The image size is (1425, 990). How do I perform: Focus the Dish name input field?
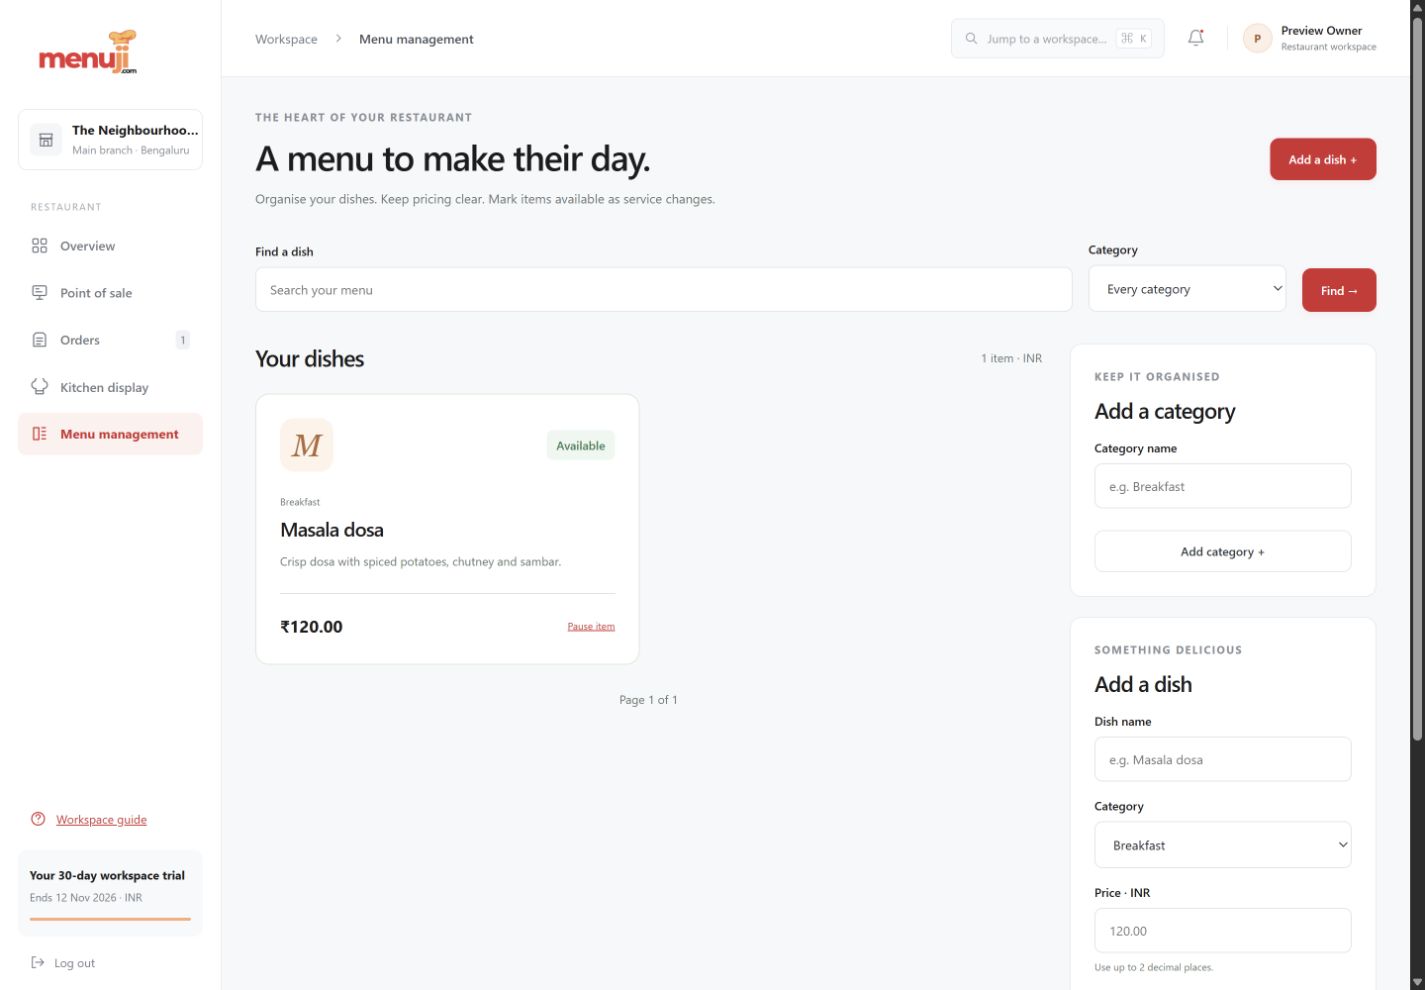[x=1223, y=759]
